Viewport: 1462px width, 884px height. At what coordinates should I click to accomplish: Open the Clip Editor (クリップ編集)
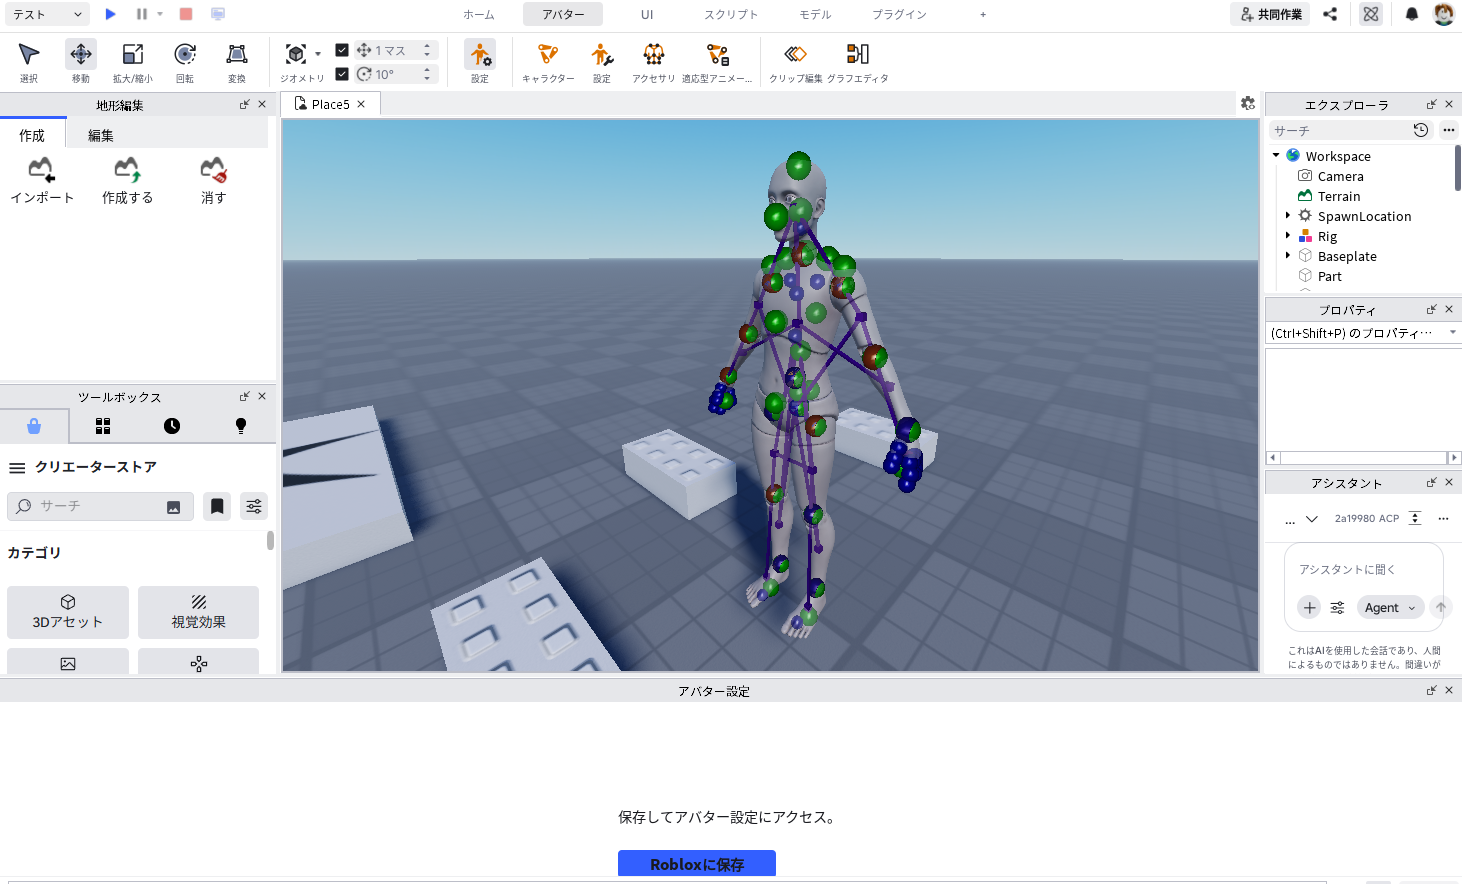click(796, 62)
